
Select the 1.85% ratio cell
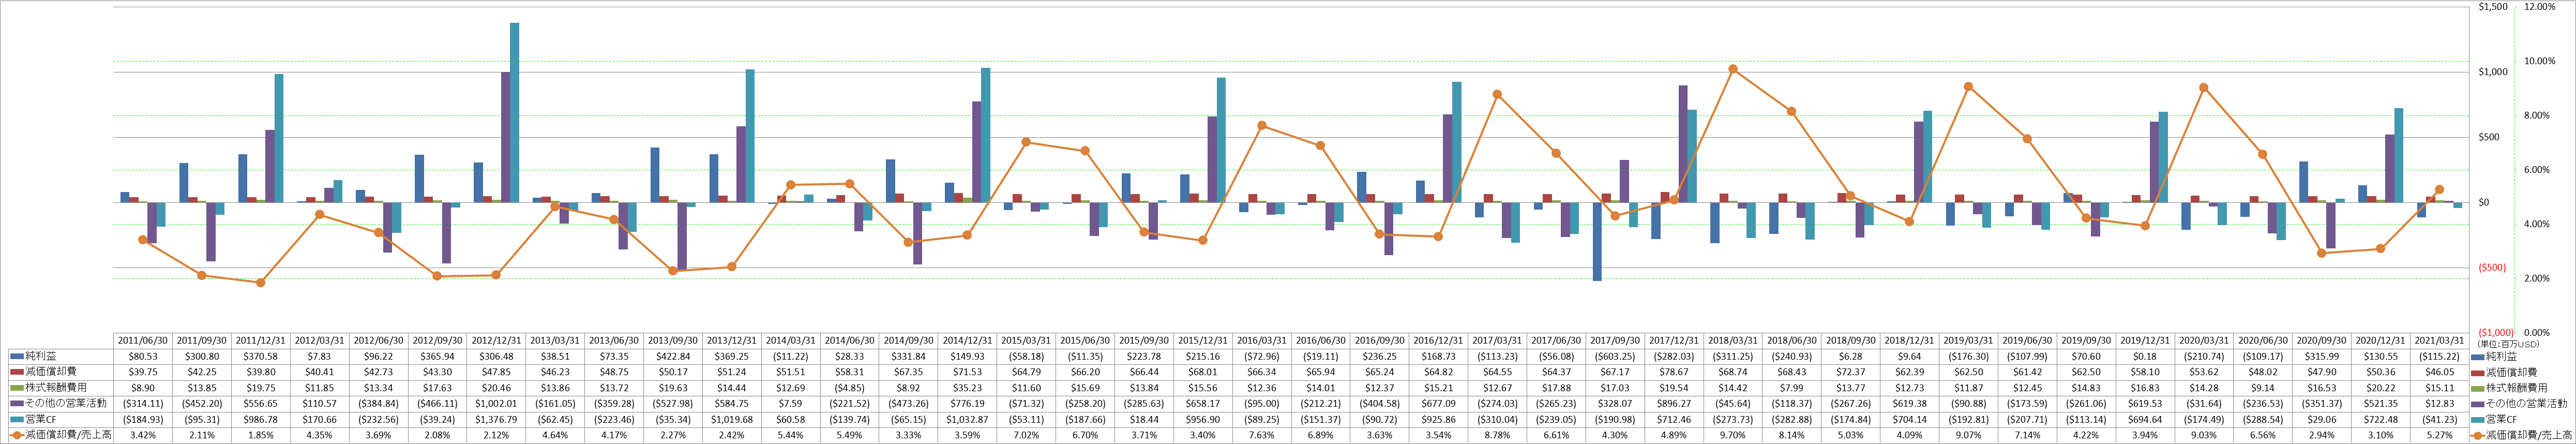(x=261, y=436)
